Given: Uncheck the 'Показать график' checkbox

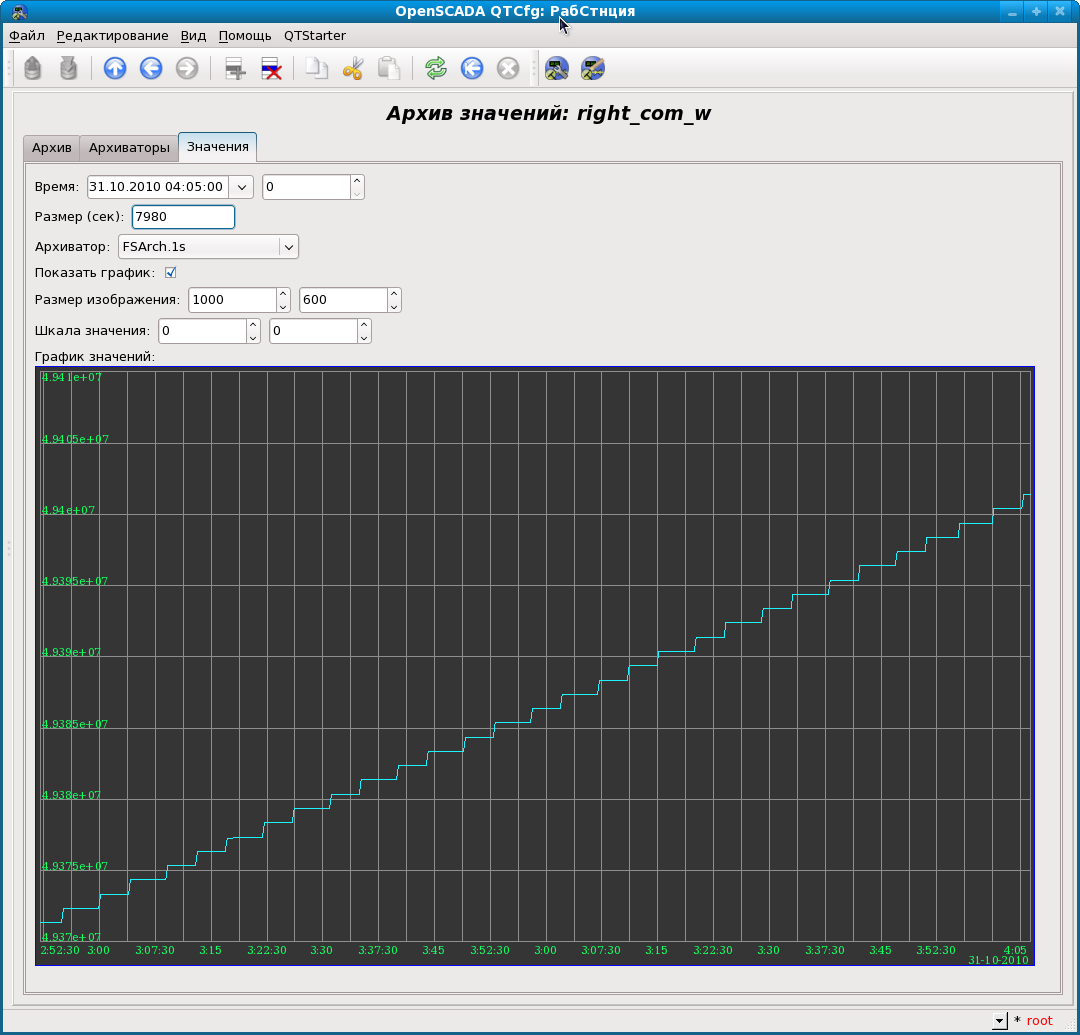Looking at the screenshot, I should [x=170, y=272].
